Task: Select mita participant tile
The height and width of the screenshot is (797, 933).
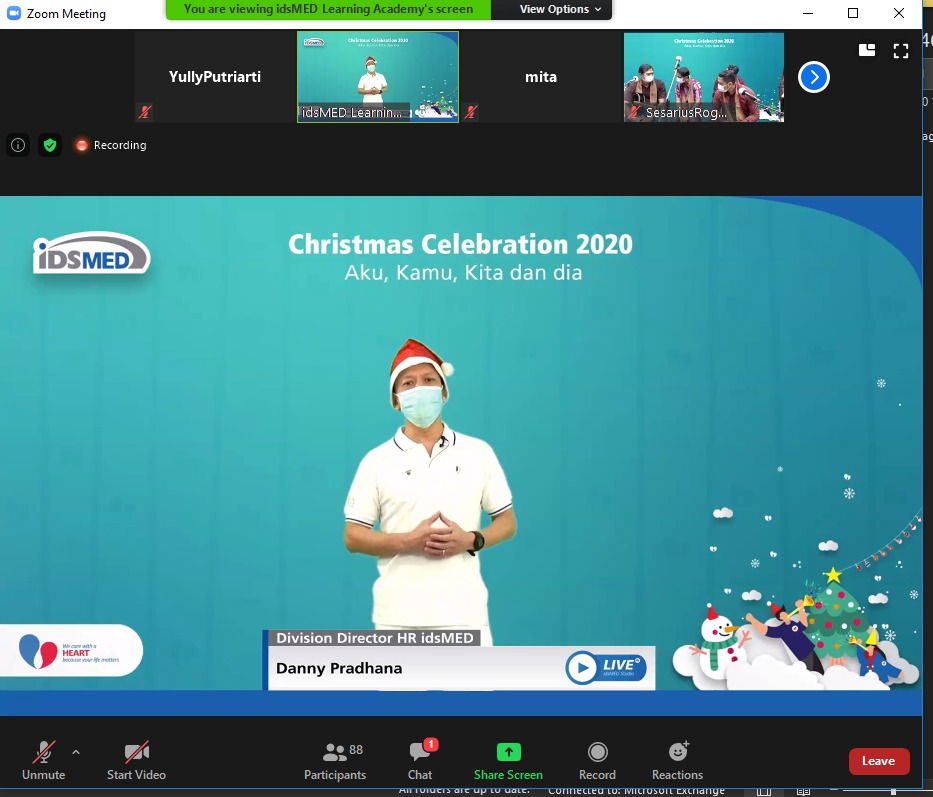Action: (x=541, y=77)
